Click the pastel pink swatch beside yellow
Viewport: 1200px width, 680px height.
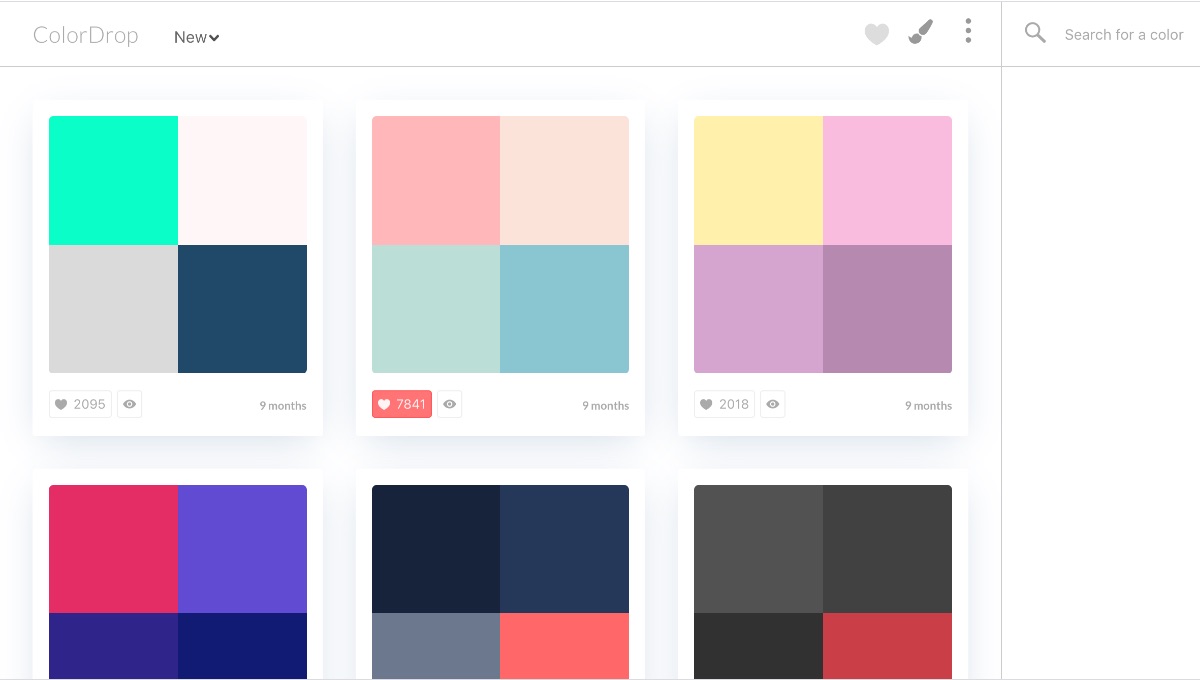click(x=887, y=180)
